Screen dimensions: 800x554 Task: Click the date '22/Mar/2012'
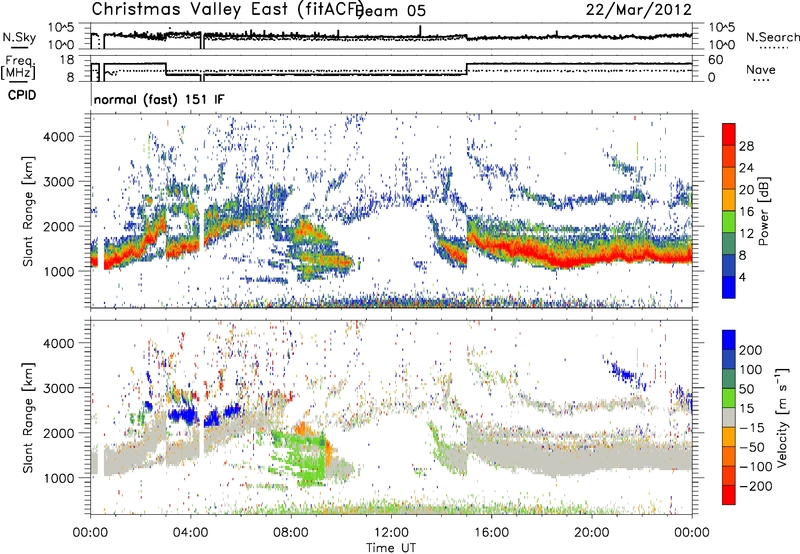click(639, 9)
